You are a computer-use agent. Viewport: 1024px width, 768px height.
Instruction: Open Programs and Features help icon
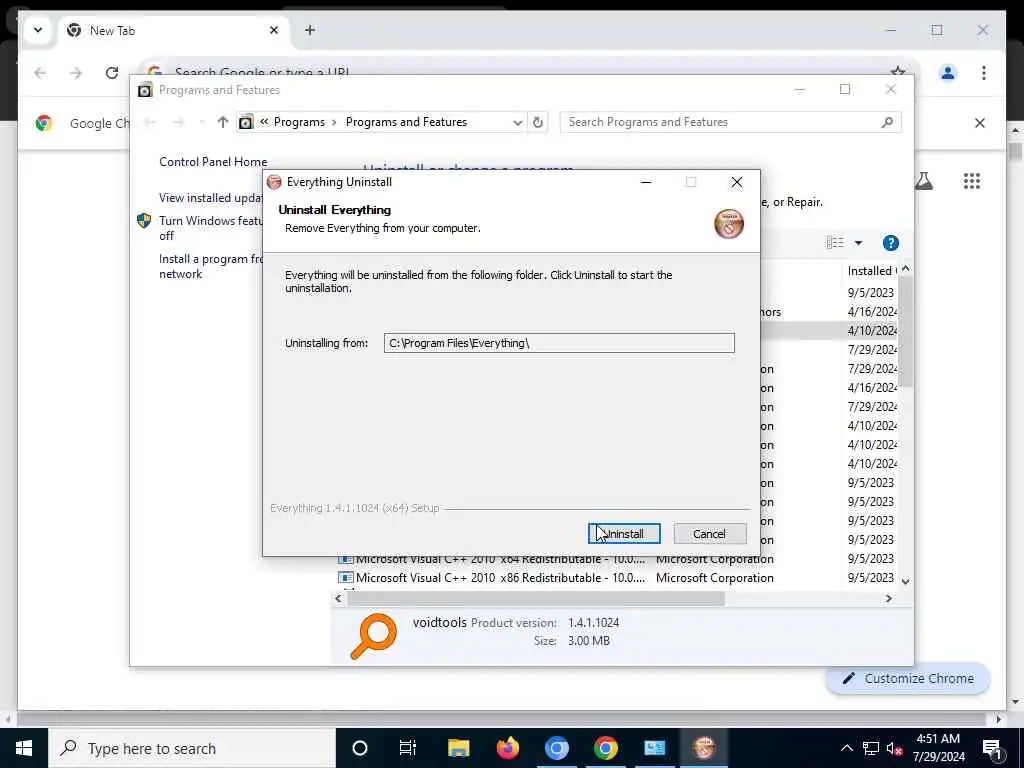click(891, 243)
